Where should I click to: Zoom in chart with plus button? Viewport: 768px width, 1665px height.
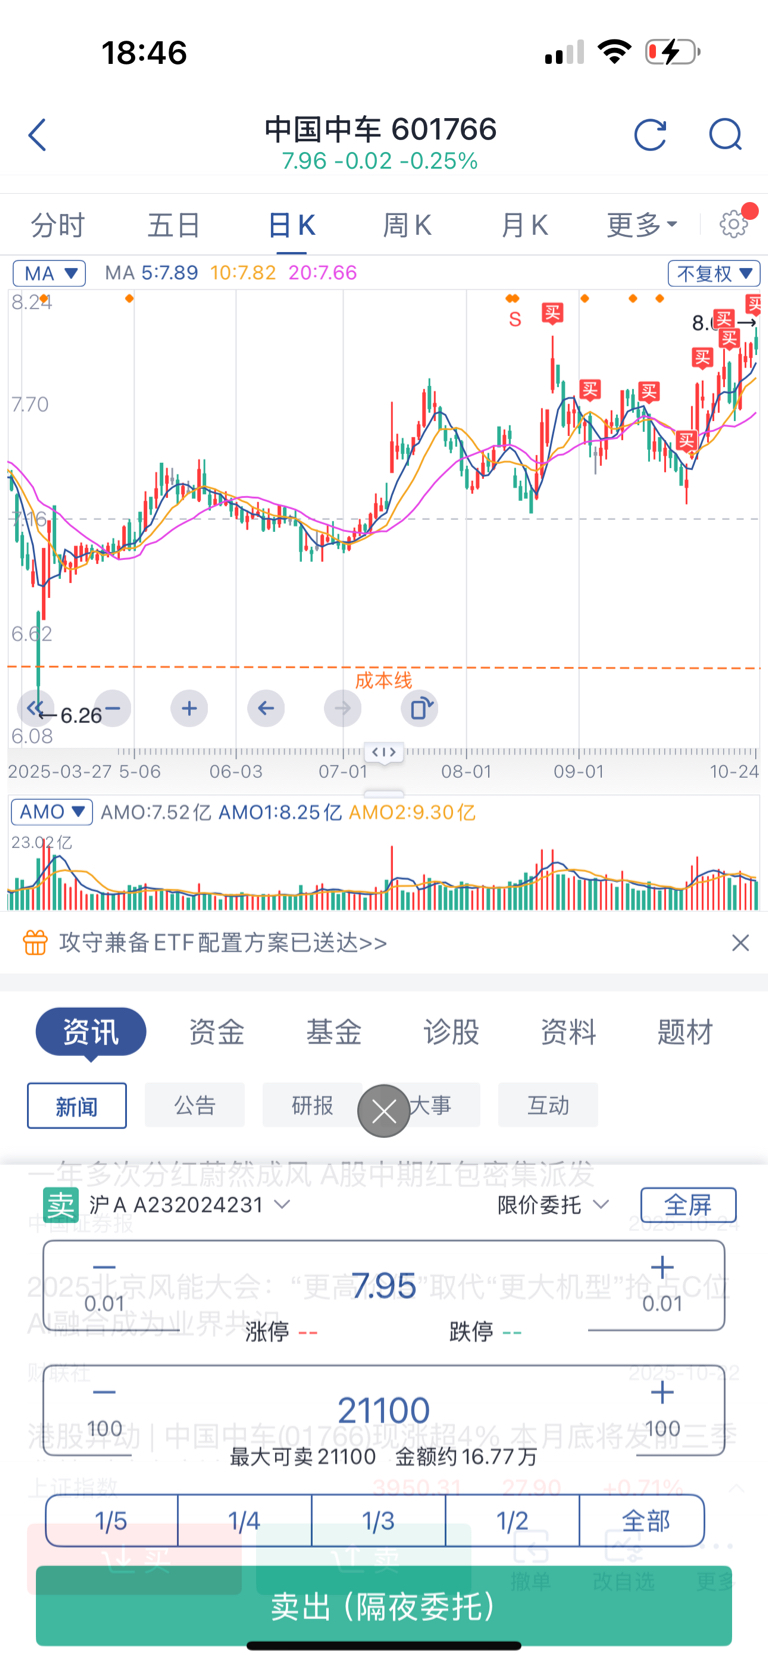(x=189, y=708)
